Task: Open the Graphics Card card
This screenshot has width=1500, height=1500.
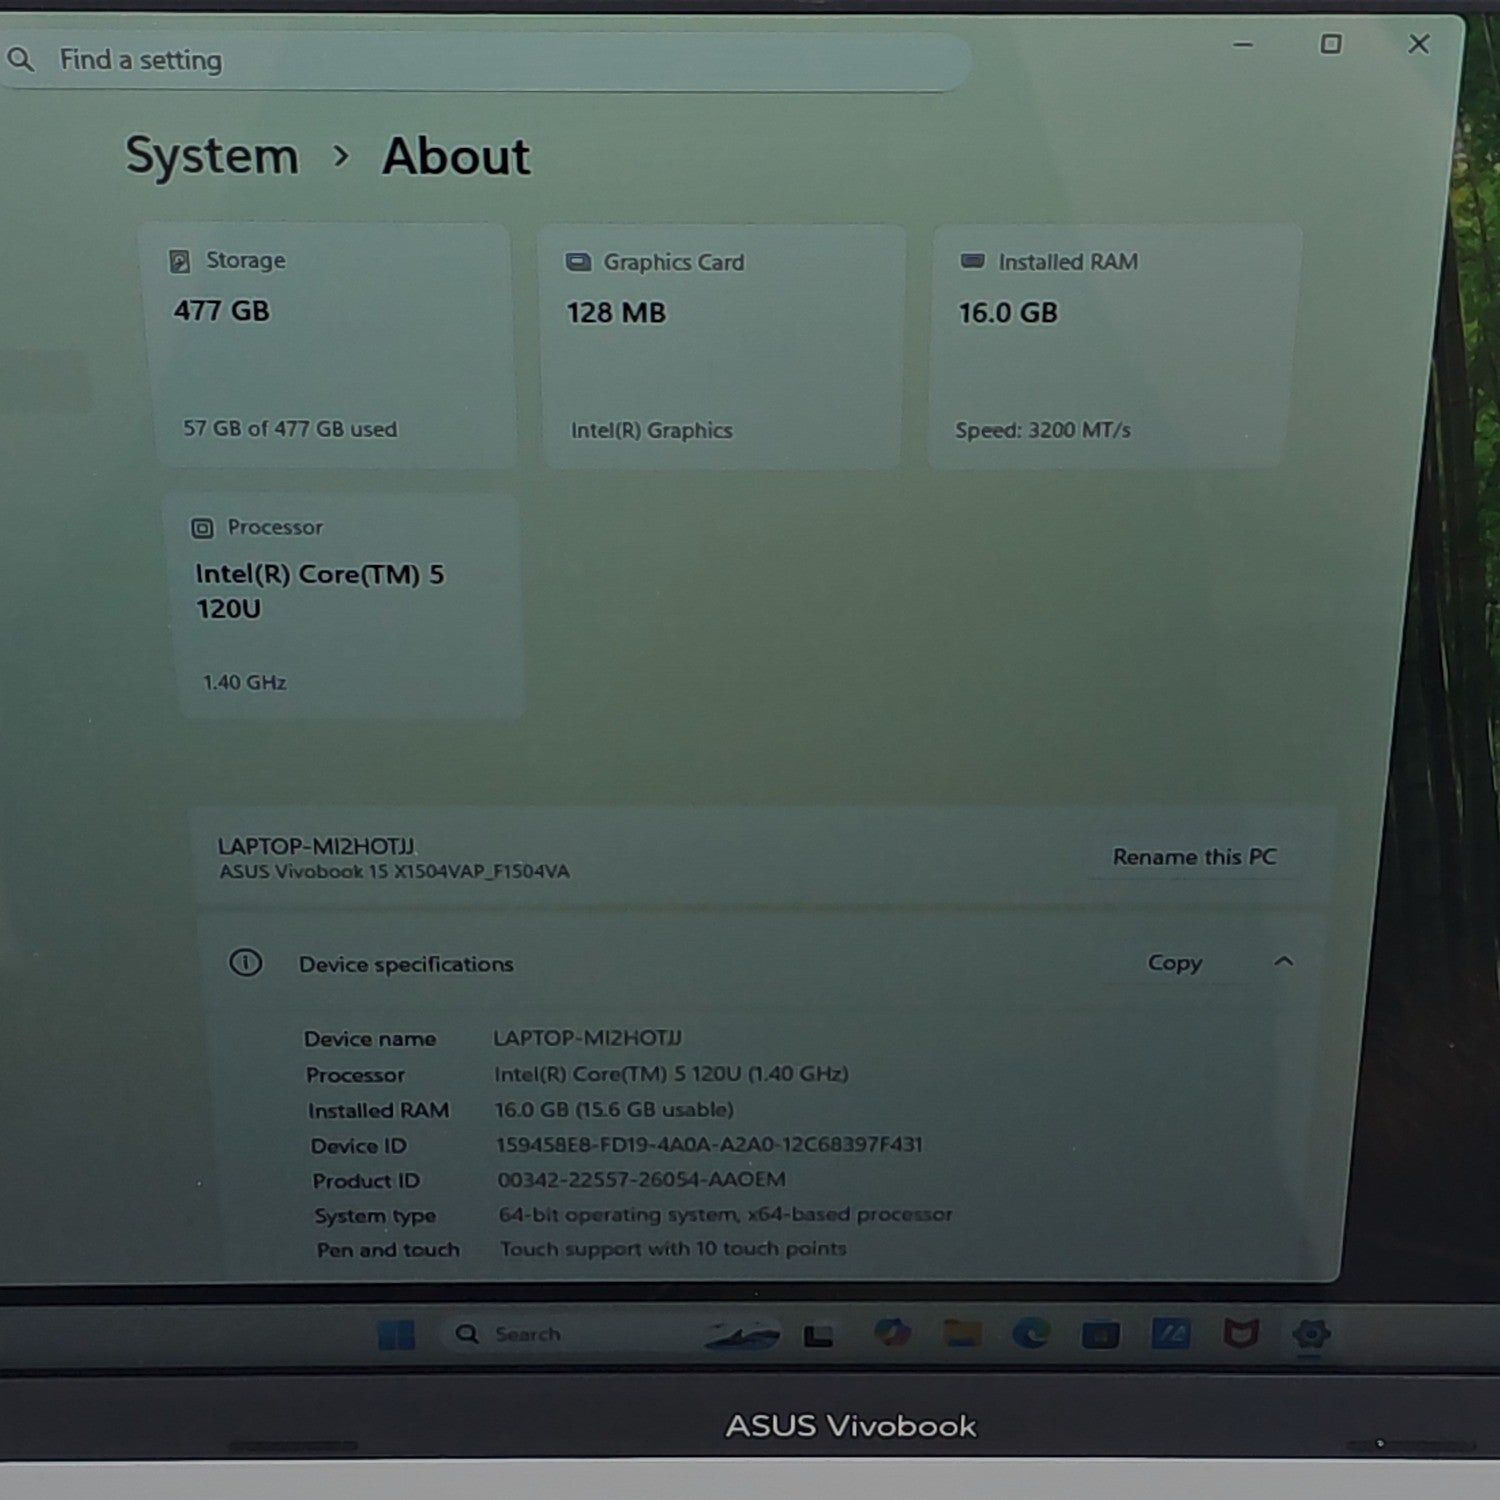Action: (x=722, y=346)
